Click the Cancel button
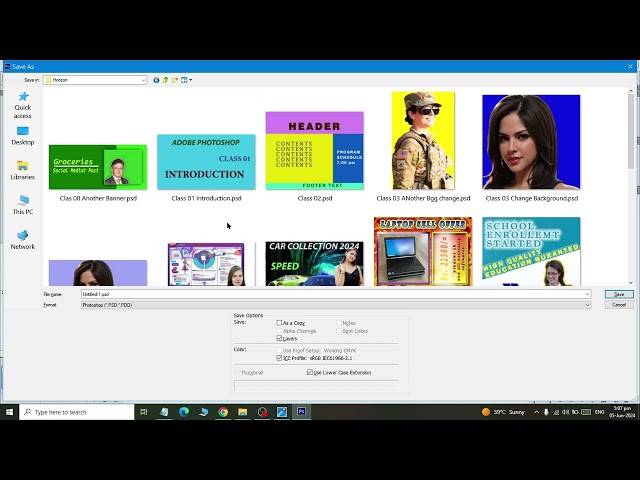Screen dimensions: 640x480 pyautogui.click(x=619, y=305)
